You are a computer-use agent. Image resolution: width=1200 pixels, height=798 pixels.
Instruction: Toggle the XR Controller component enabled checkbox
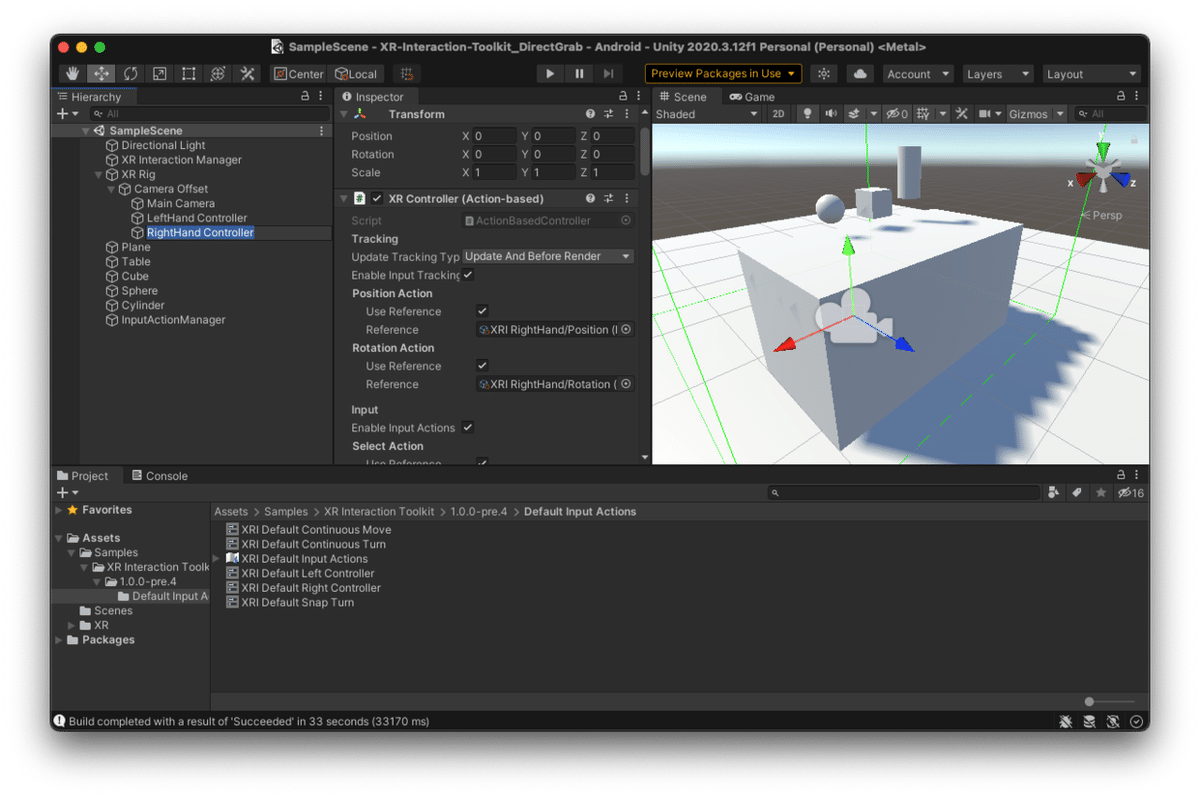(377, 199)
